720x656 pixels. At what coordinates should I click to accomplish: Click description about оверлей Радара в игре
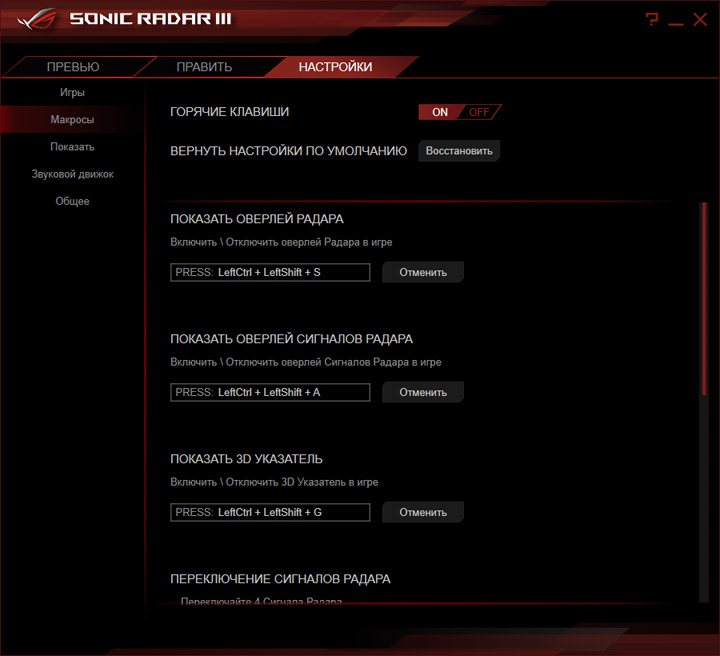click(281, 242)
